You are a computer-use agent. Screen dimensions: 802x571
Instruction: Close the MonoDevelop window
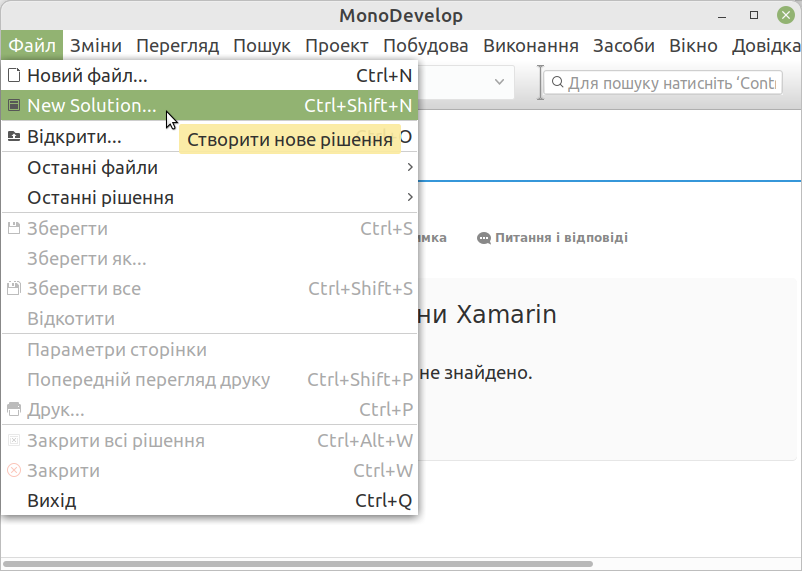(x=786, y=15)
